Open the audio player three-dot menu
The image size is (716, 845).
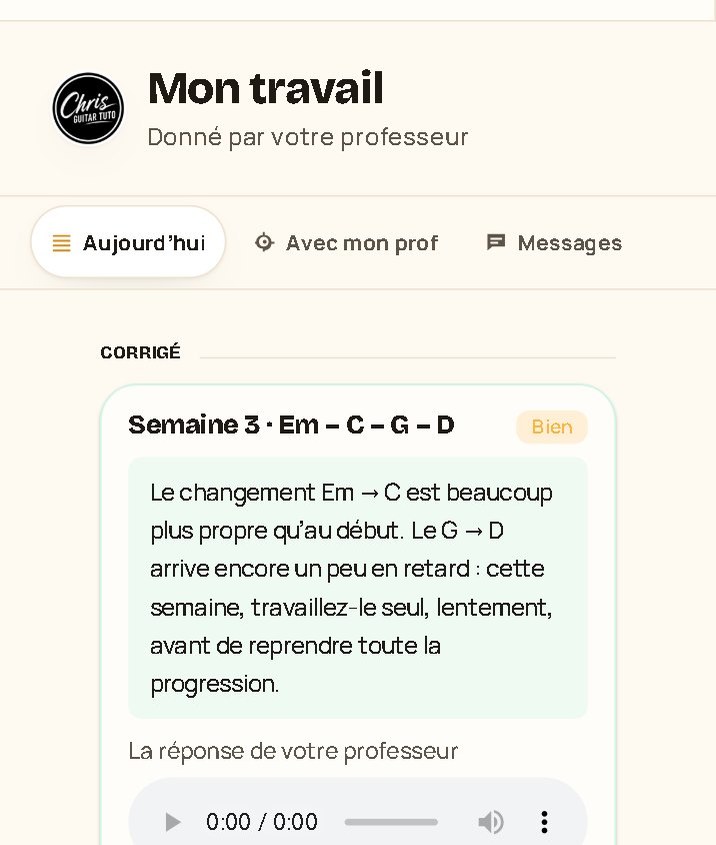click(544, 822)
